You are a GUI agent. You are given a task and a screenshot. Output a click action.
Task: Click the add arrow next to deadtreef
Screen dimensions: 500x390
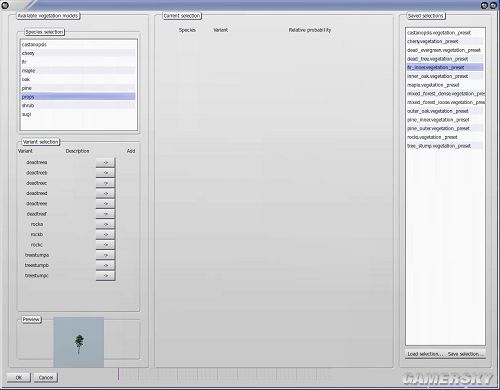click(x=105, y=214)
